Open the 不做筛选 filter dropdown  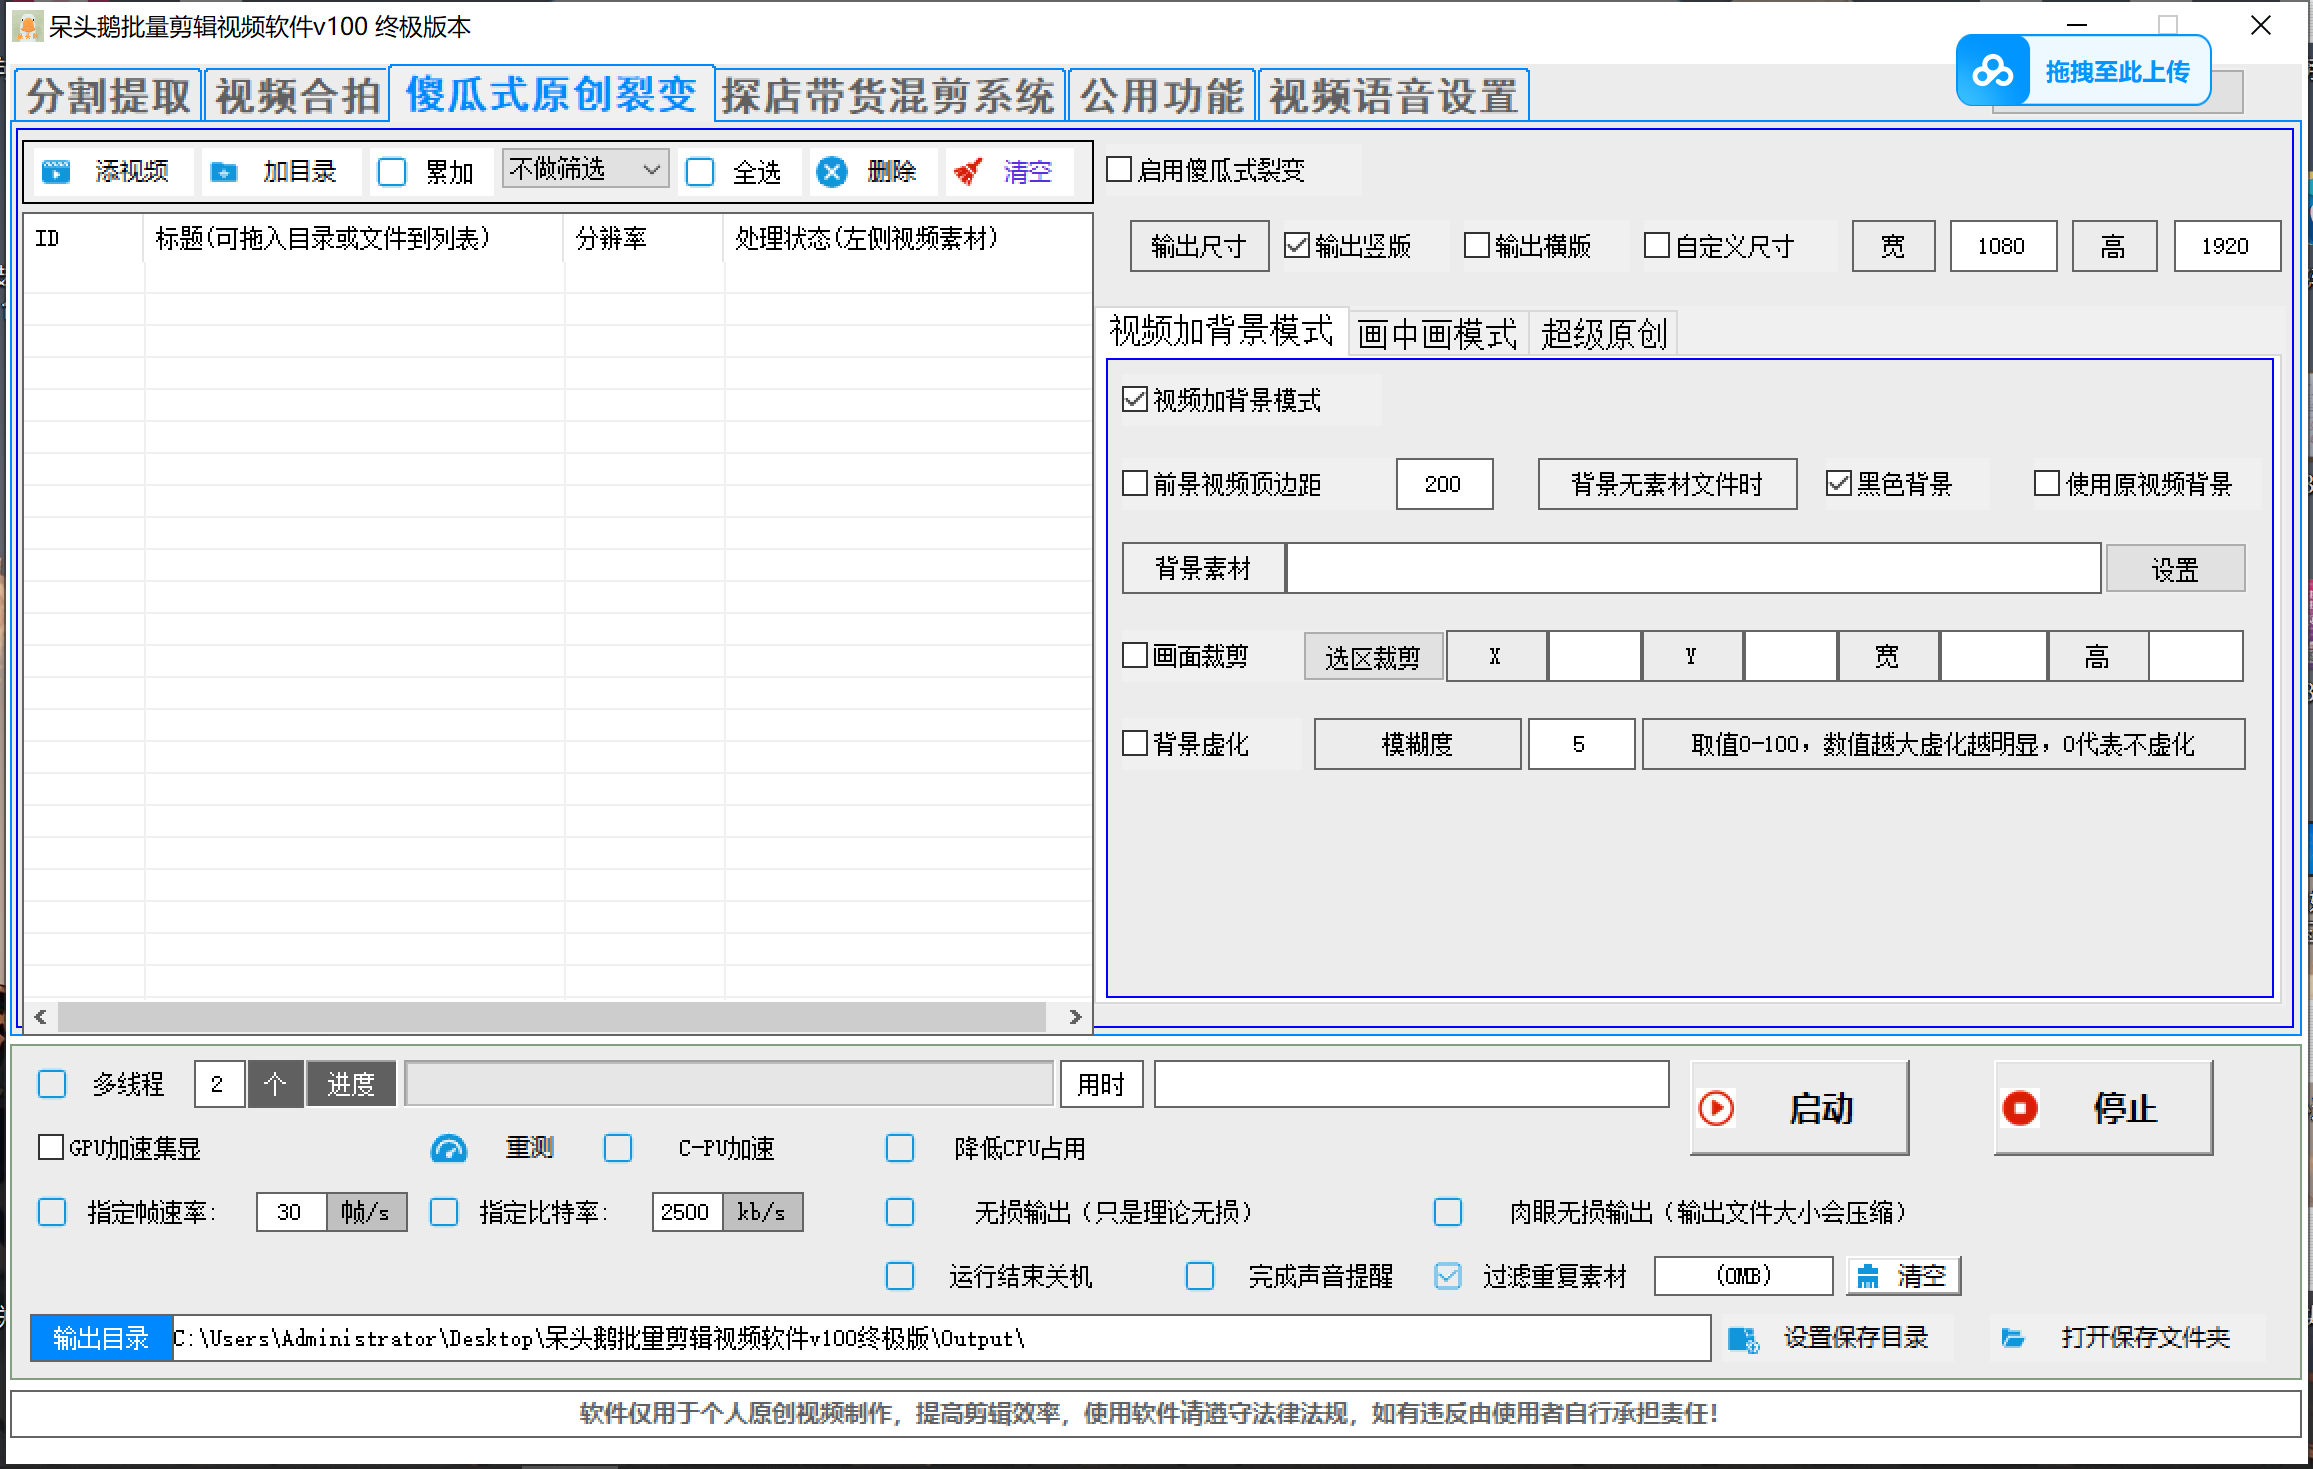[585, 169]
